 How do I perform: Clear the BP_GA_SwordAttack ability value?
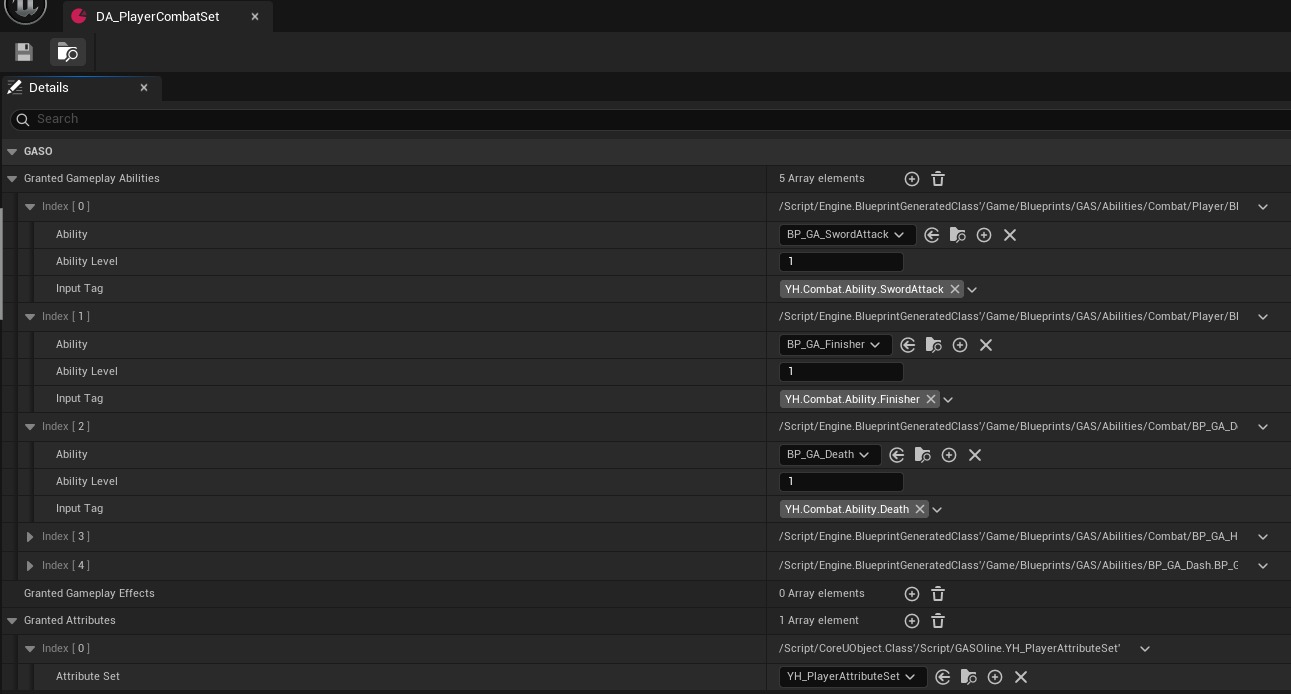(x=1010, y=235)
